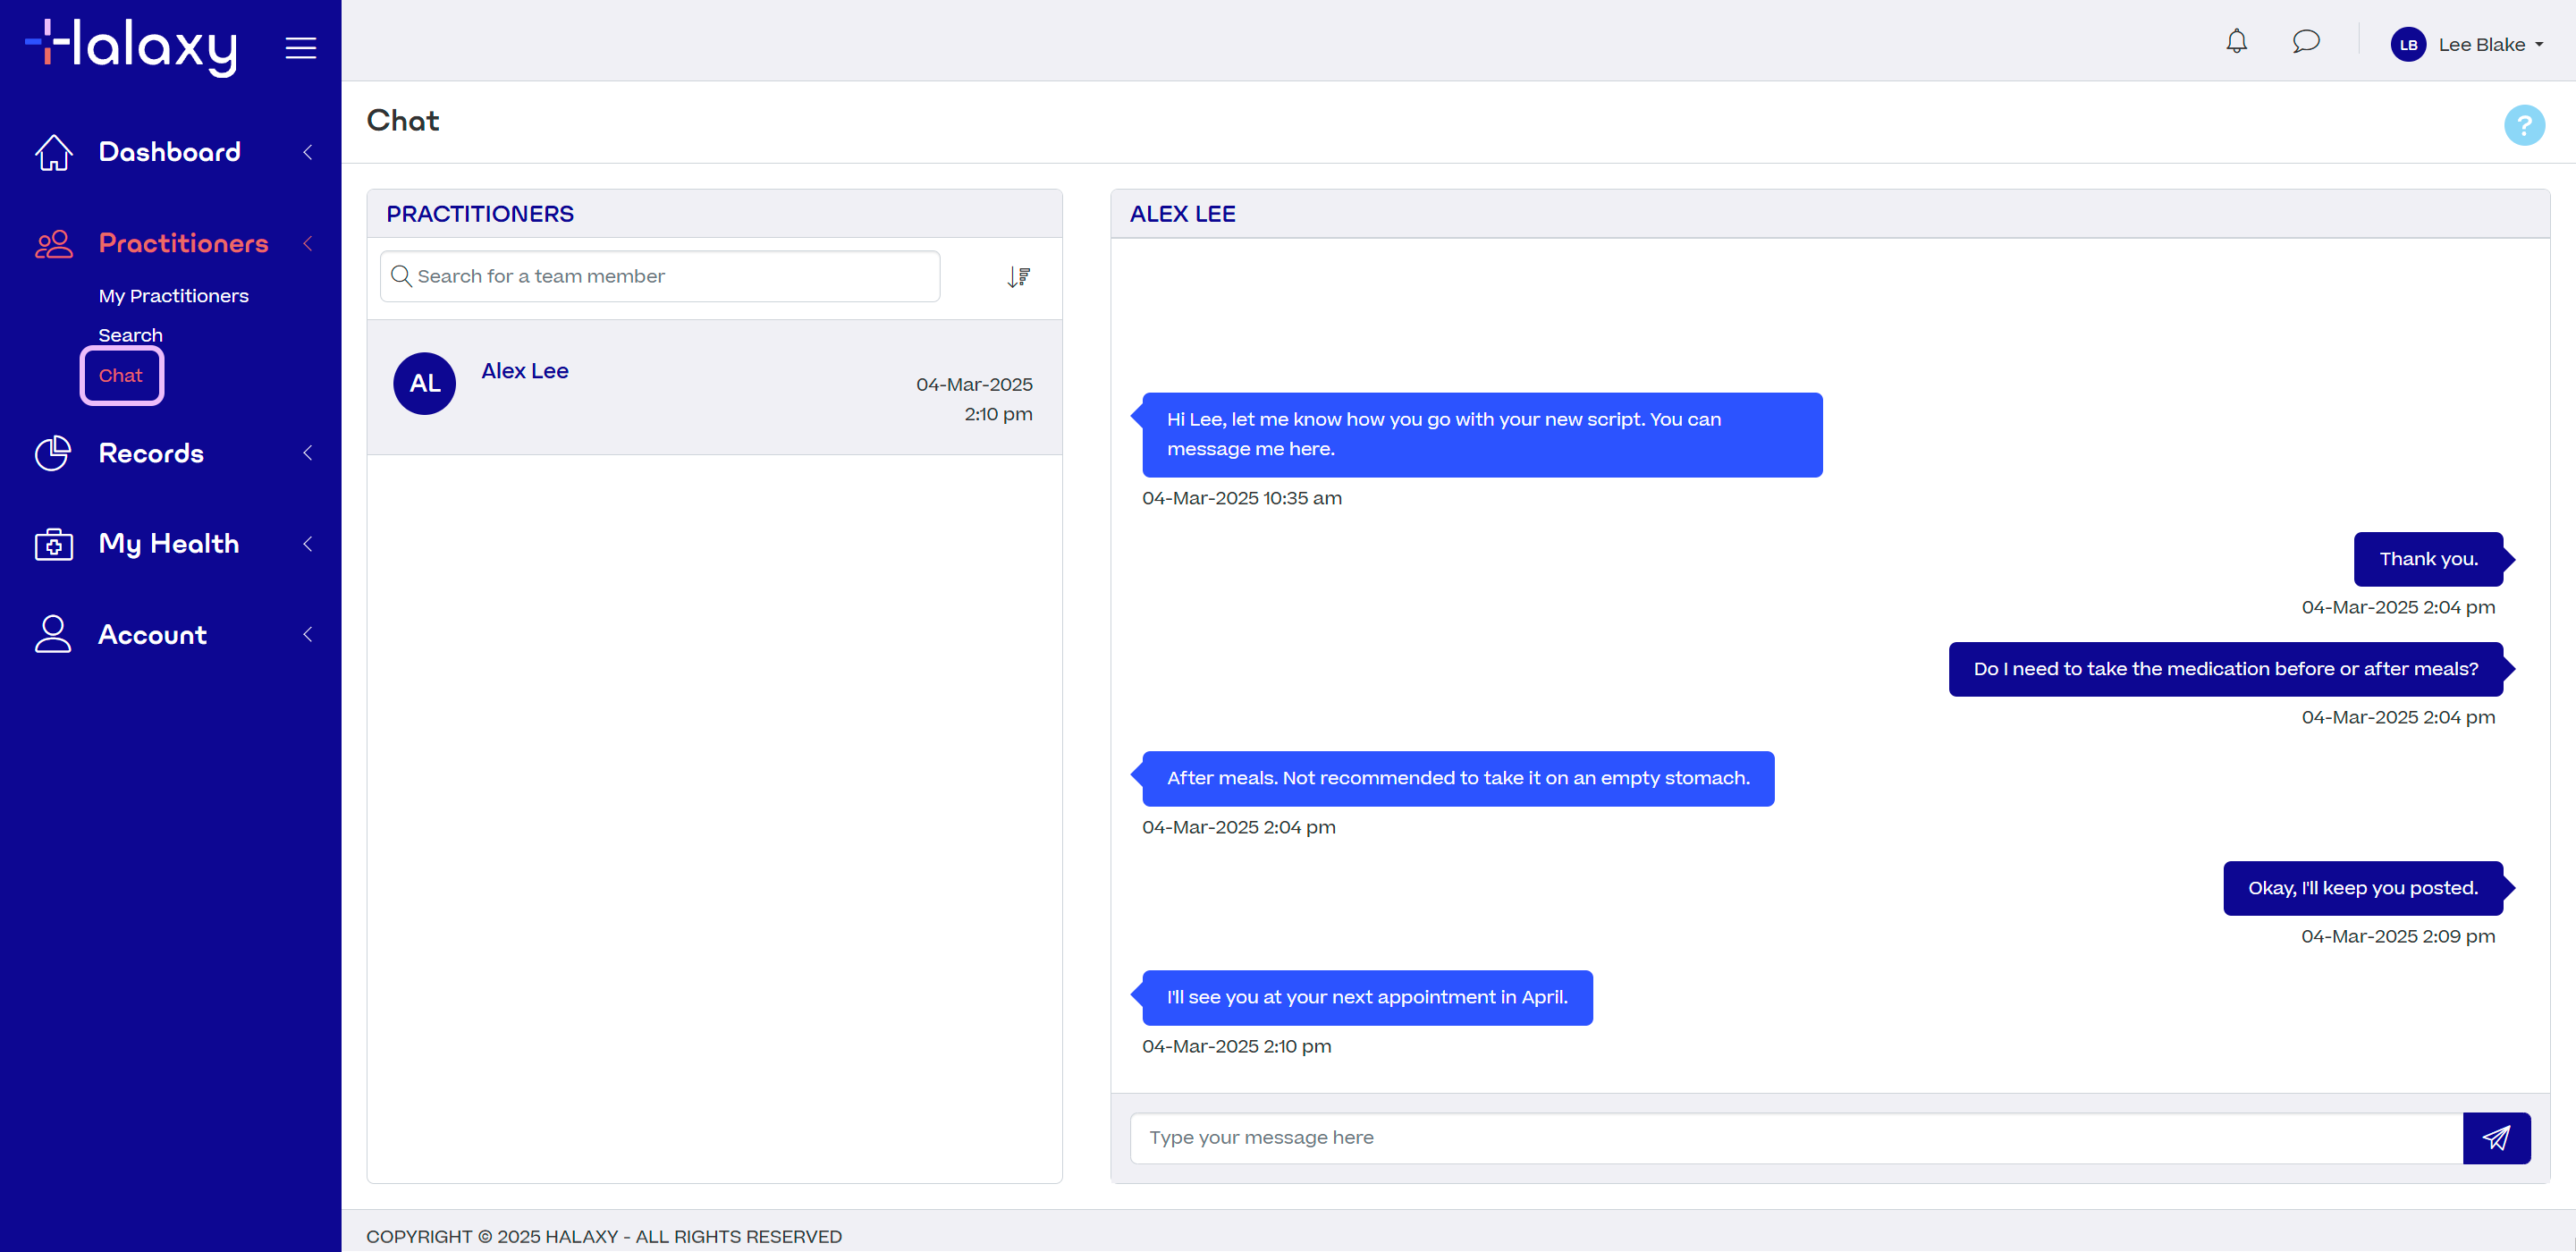Viewport: 2576px width, 1252px height.
Task: Collapse the Practitioners section chevron
Action: pyautogui.click(x=308, y=243)
